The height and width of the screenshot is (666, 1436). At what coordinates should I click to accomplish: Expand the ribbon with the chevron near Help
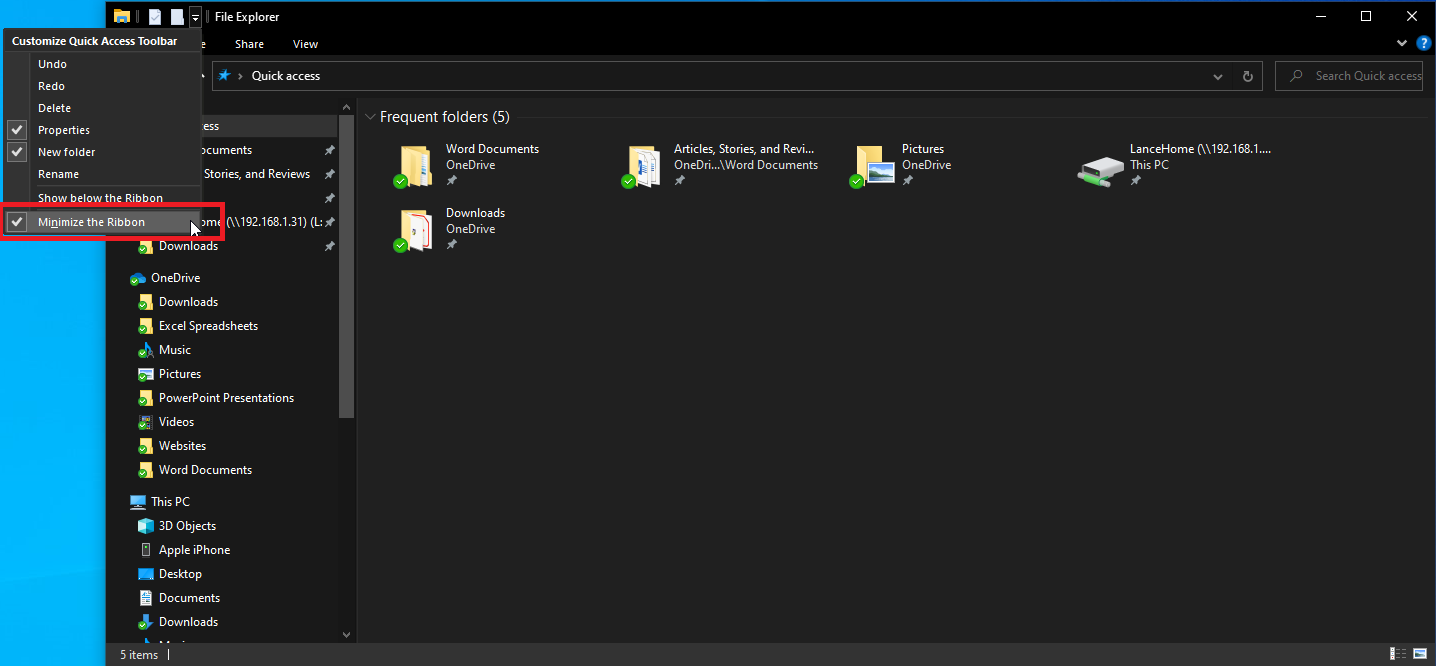pyautogui.click(x=1402, y=44)
